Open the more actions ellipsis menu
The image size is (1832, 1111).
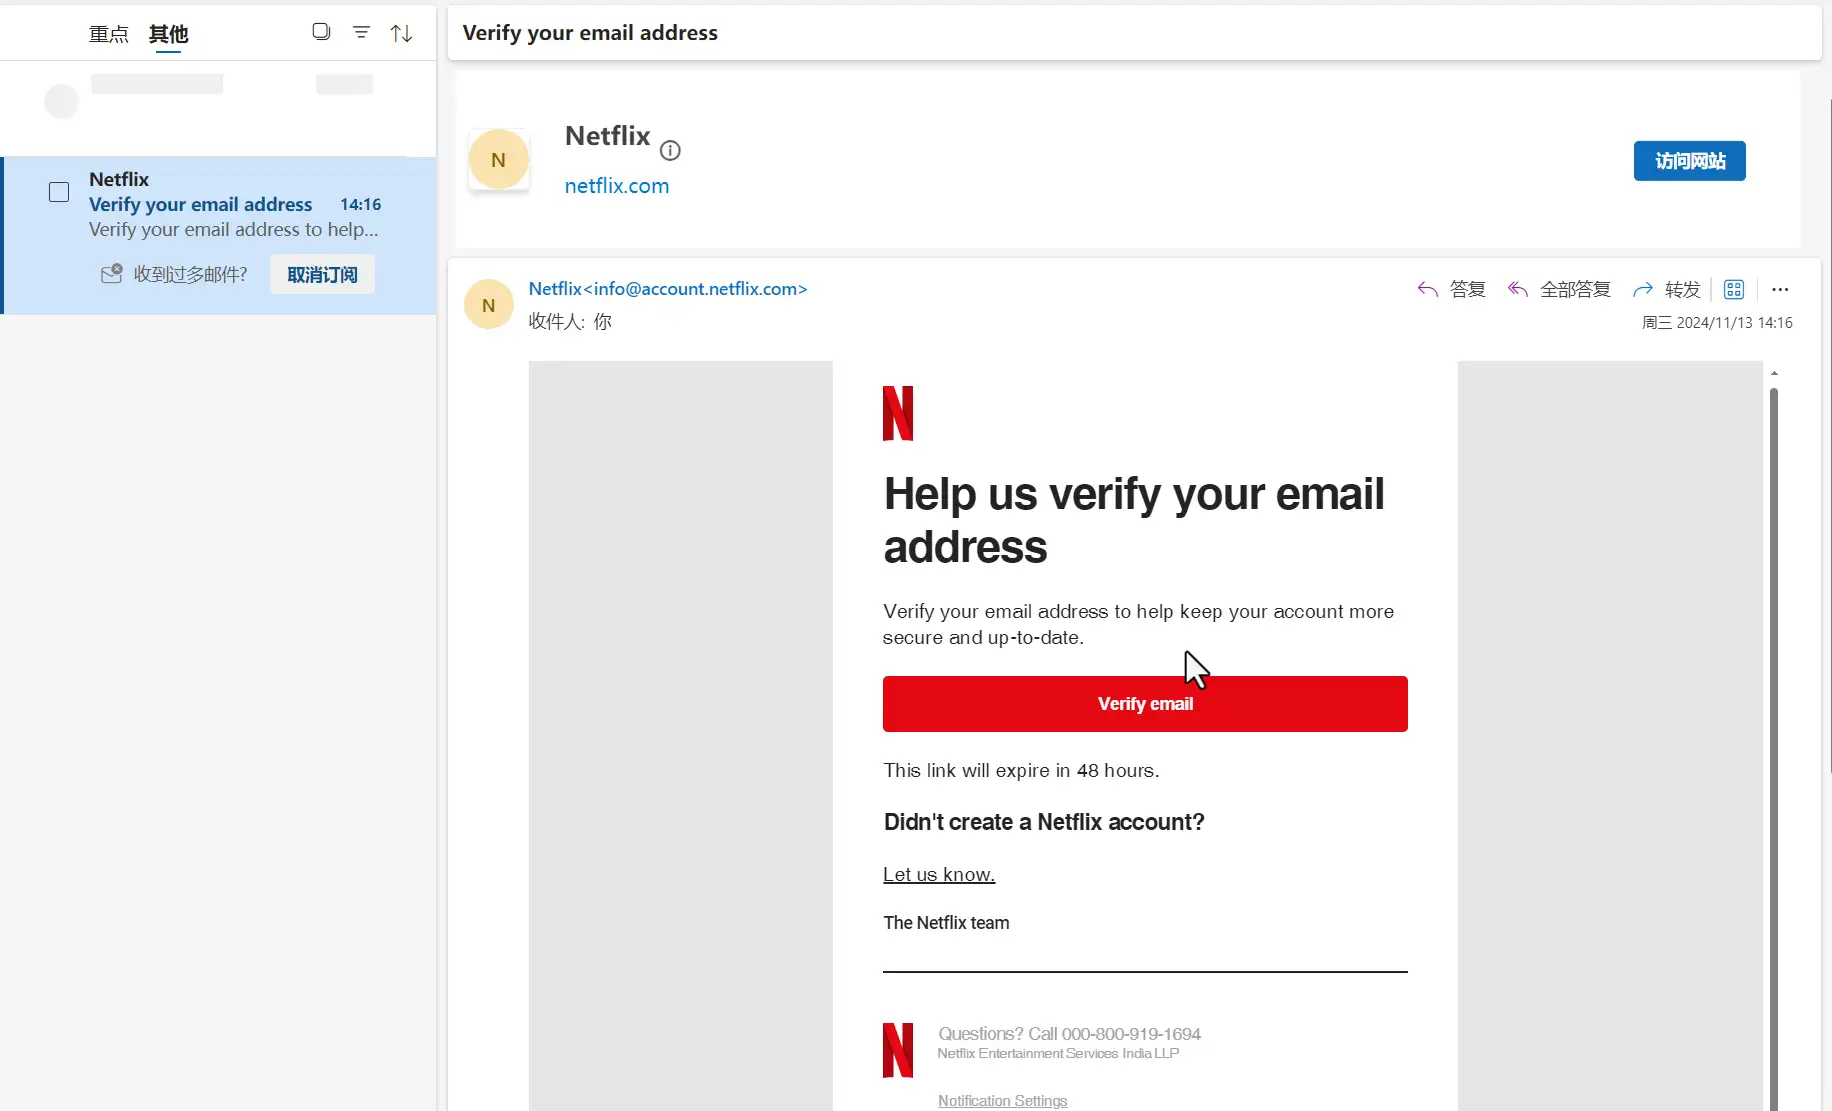click(x=1780, y=289)
